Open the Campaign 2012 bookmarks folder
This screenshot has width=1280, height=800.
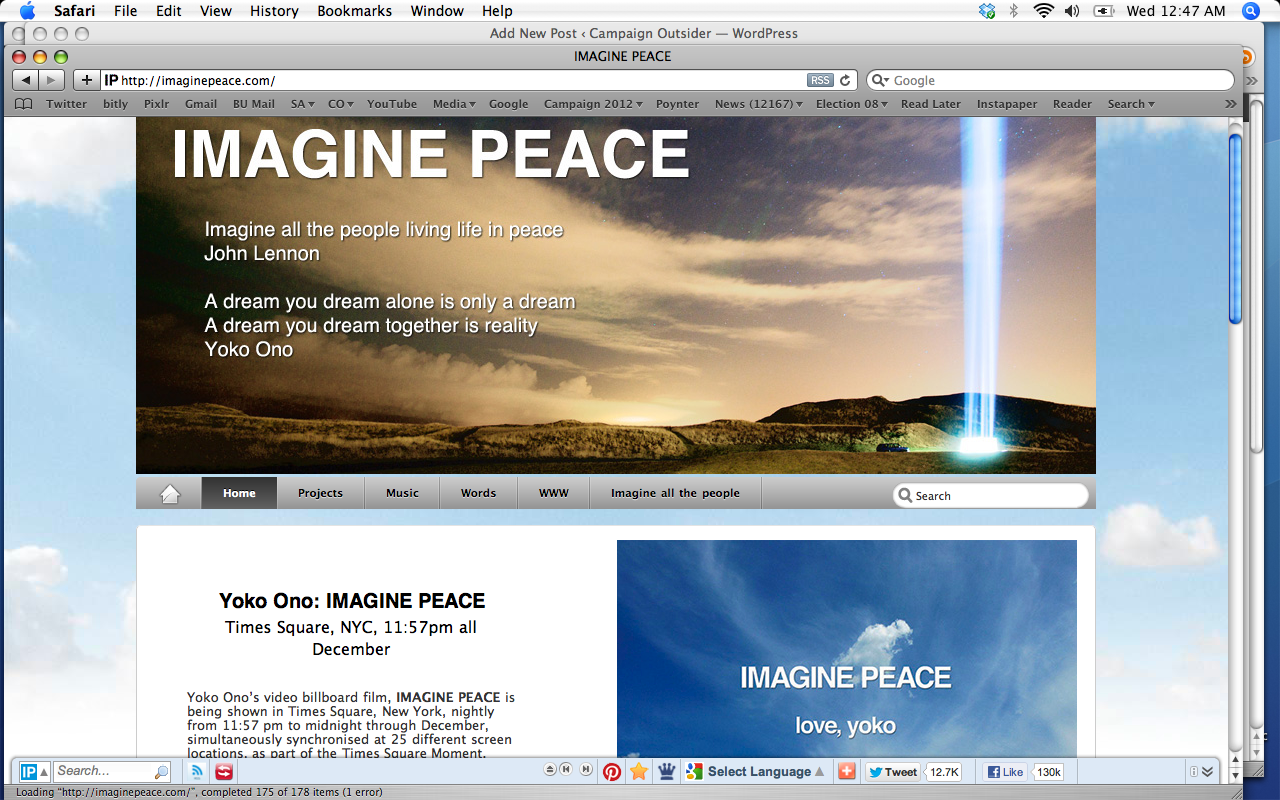point(593,104)
